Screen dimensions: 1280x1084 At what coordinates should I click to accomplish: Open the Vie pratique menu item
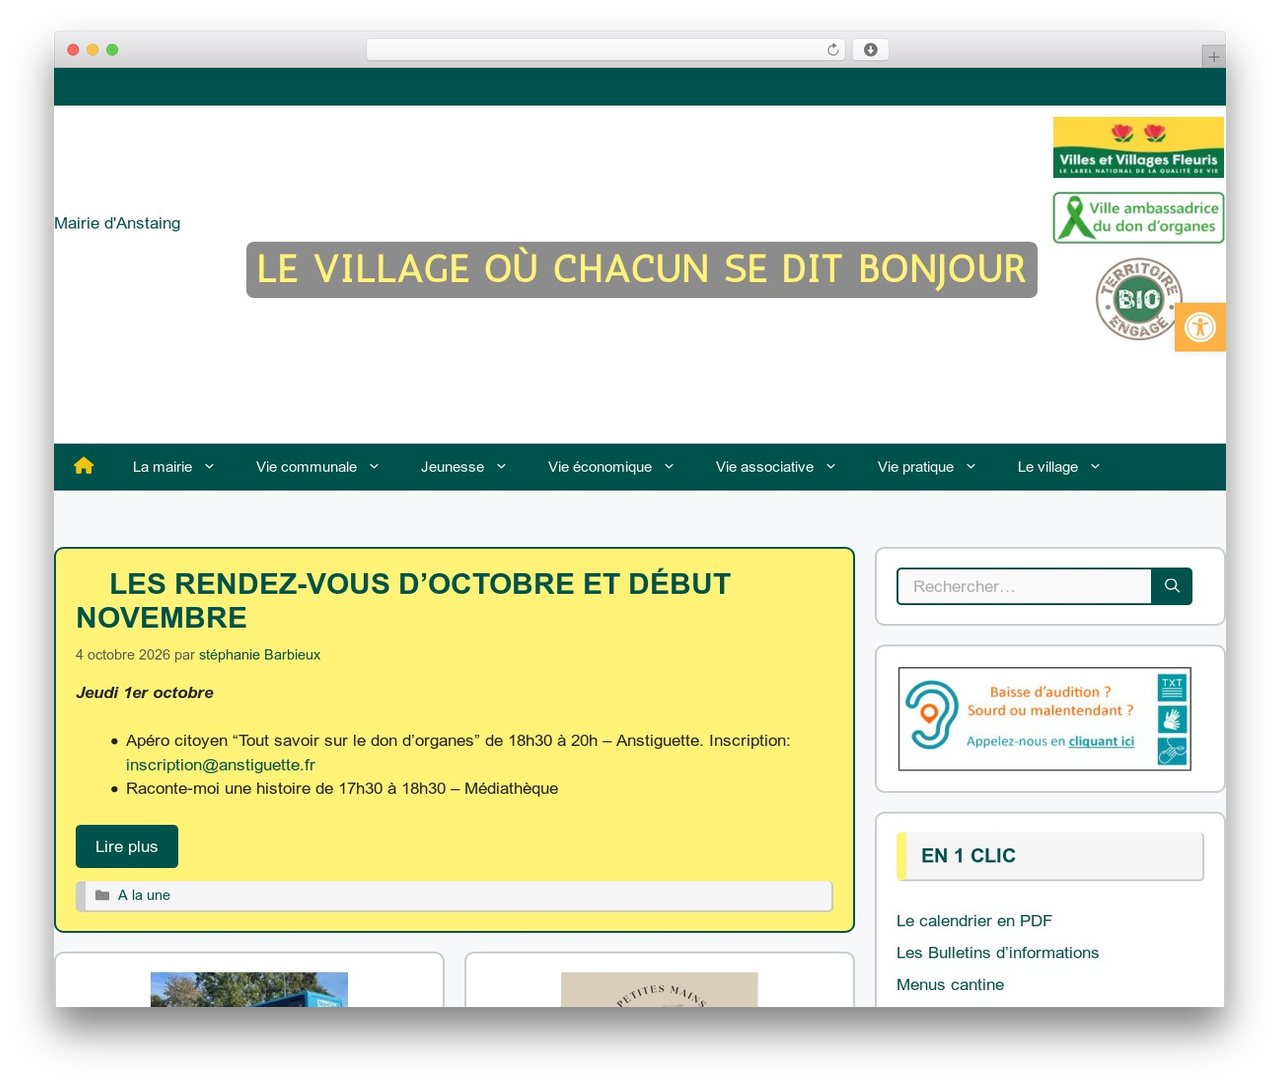point(915,467)
